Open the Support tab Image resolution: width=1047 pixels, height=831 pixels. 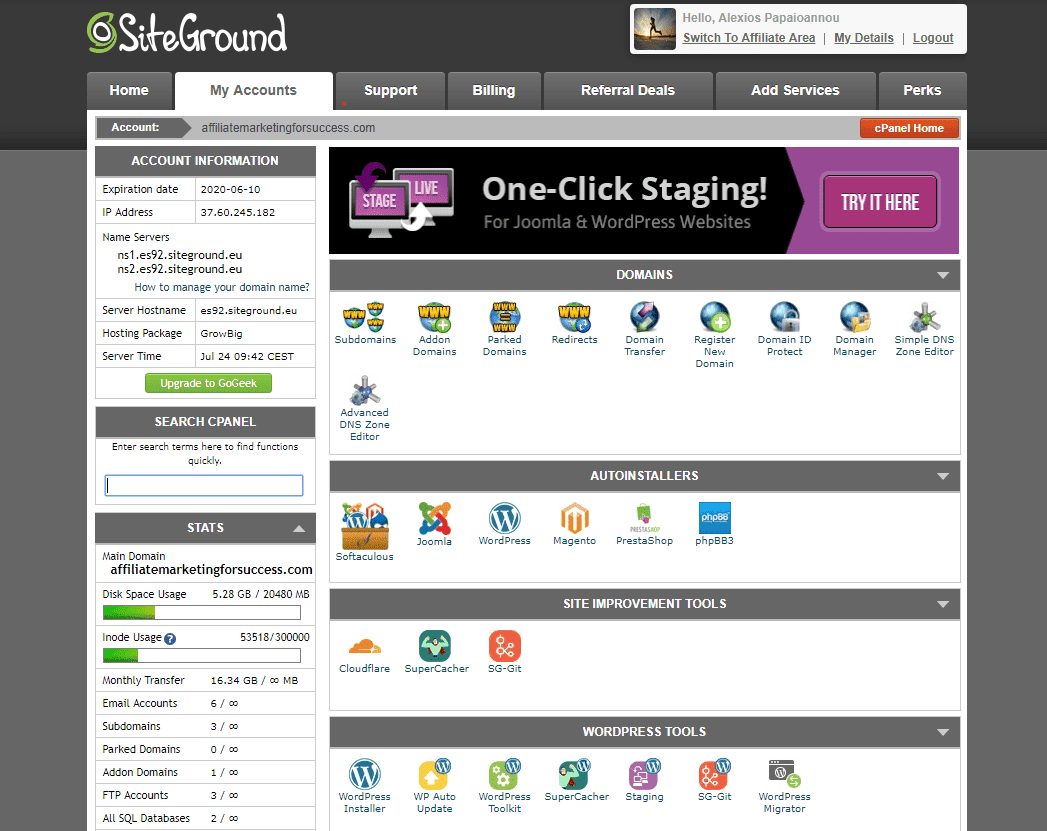coord(391,91)
